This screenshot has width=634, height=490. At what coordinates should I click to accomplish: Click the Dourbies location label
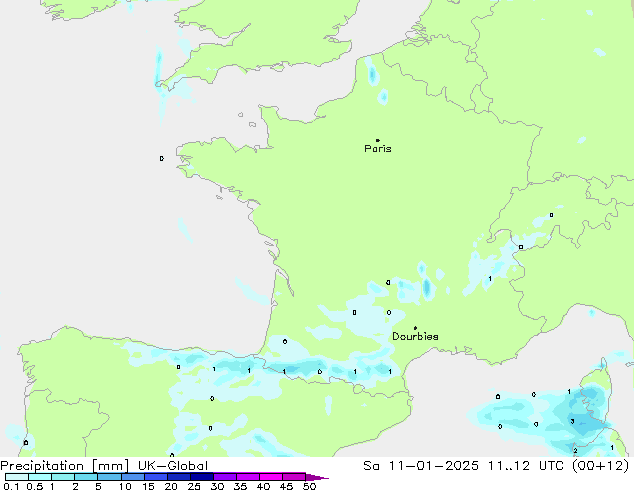[x=415, y=336]
